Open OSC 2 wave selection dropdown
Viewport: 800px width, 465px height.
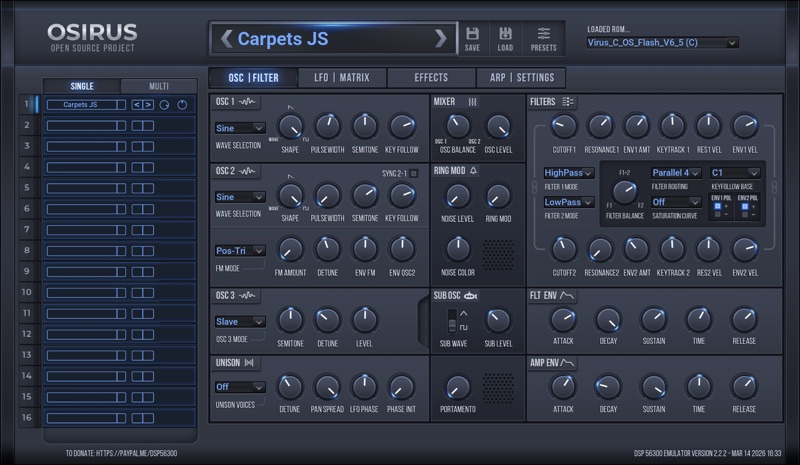coord(239,197)
